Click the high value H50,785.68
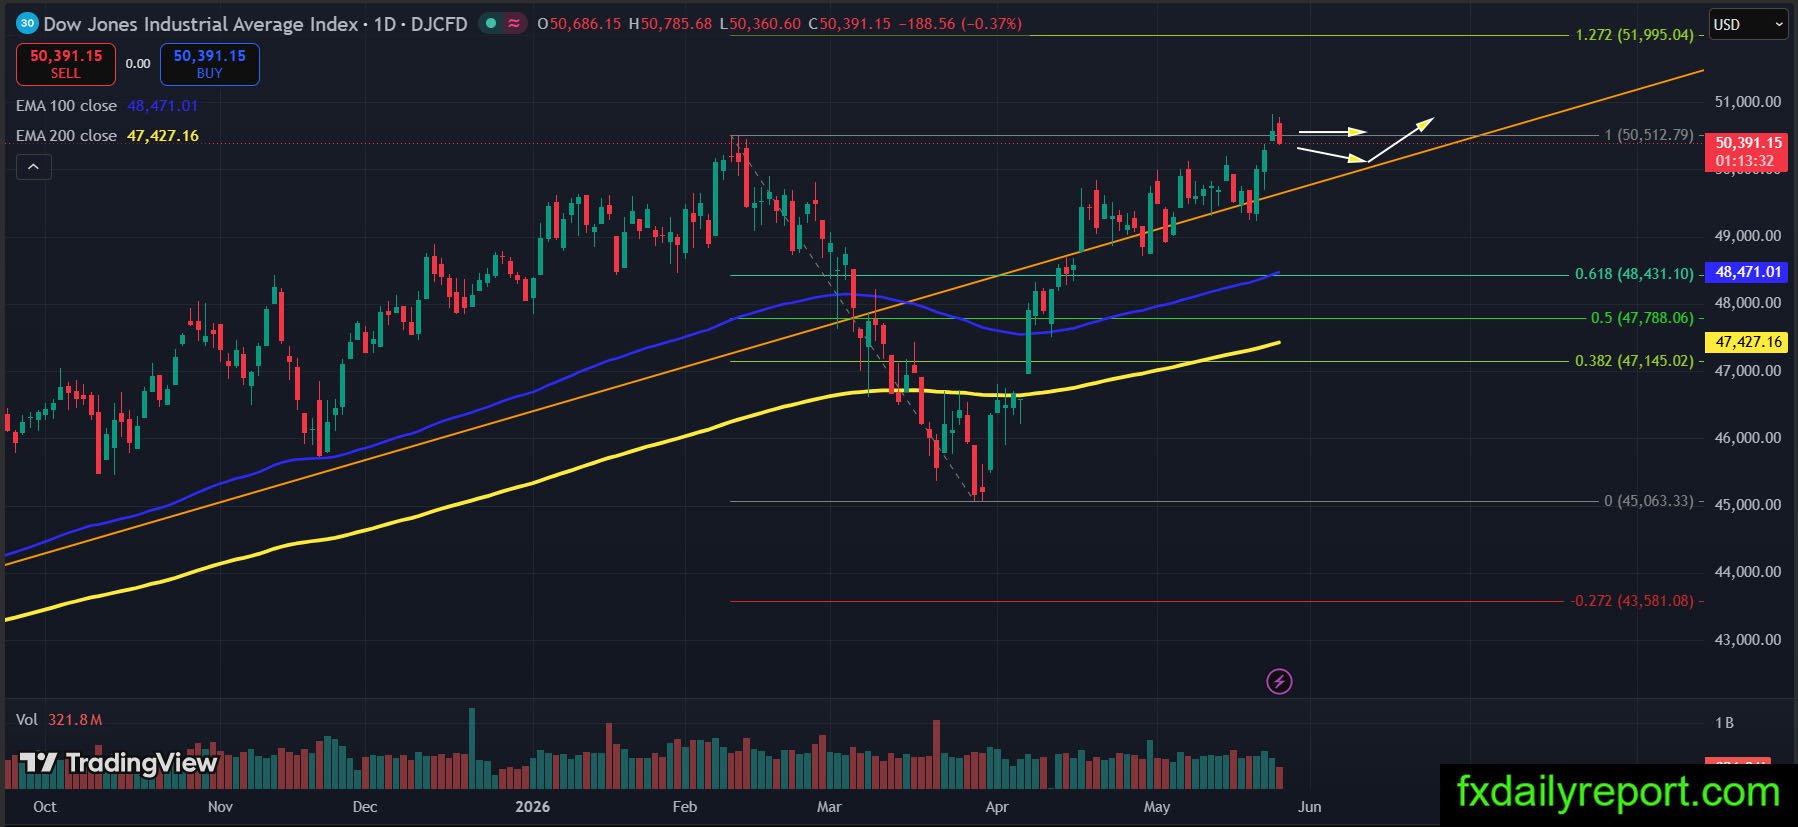Viewport: 1798px width, 827px height. (670, 24)
